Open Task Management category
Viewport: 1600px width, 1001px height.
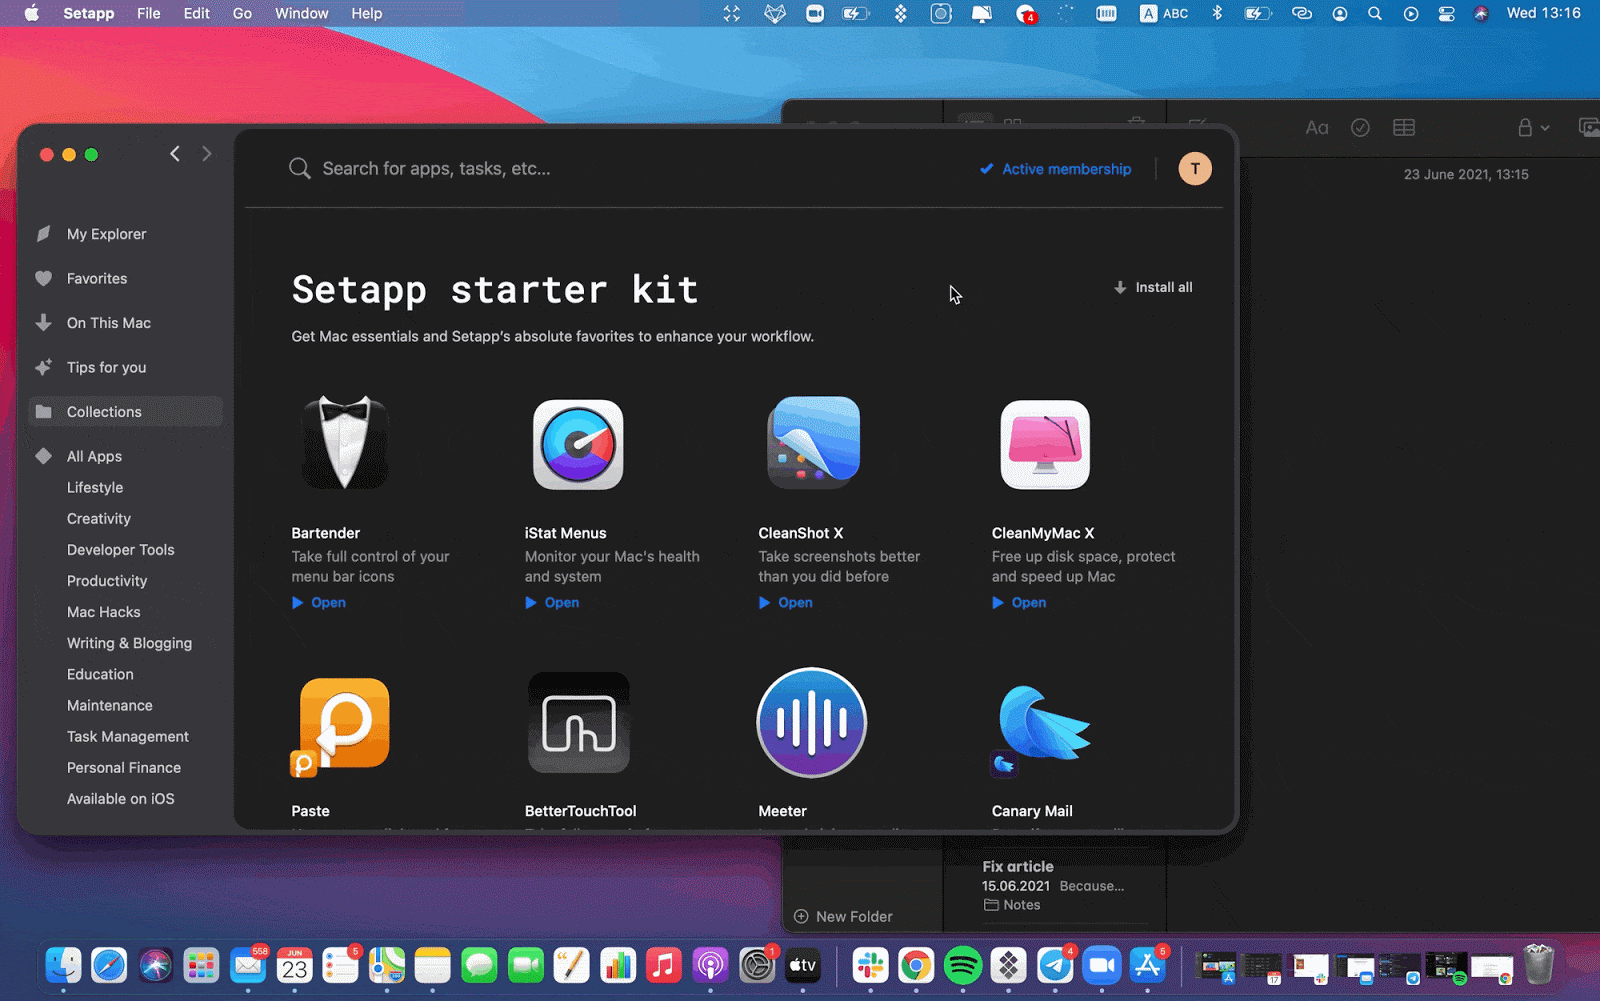(x=128, y=736)
